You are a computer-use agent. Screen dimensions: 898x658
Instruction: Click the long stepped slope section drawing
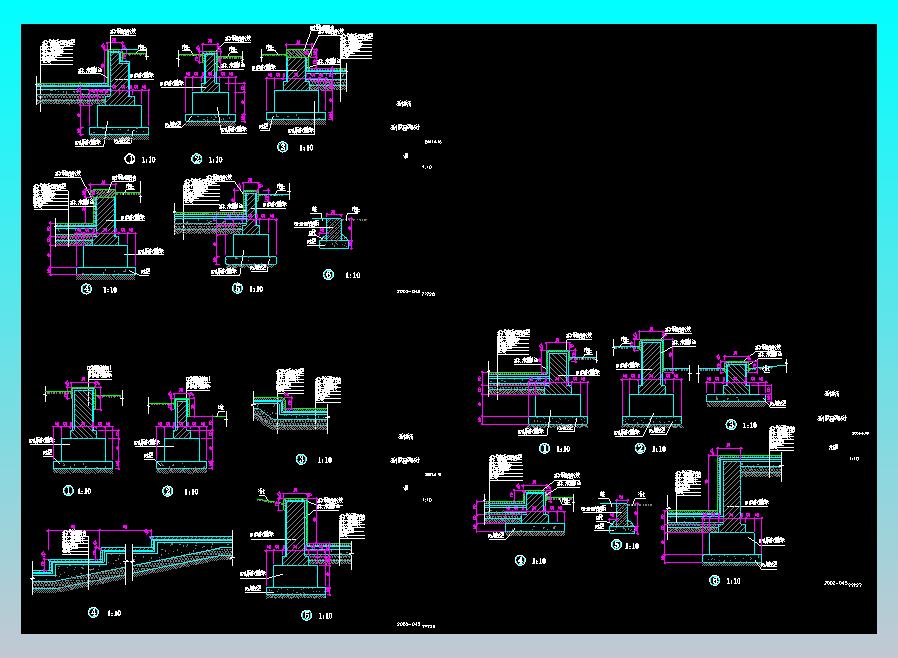[133, 560]
